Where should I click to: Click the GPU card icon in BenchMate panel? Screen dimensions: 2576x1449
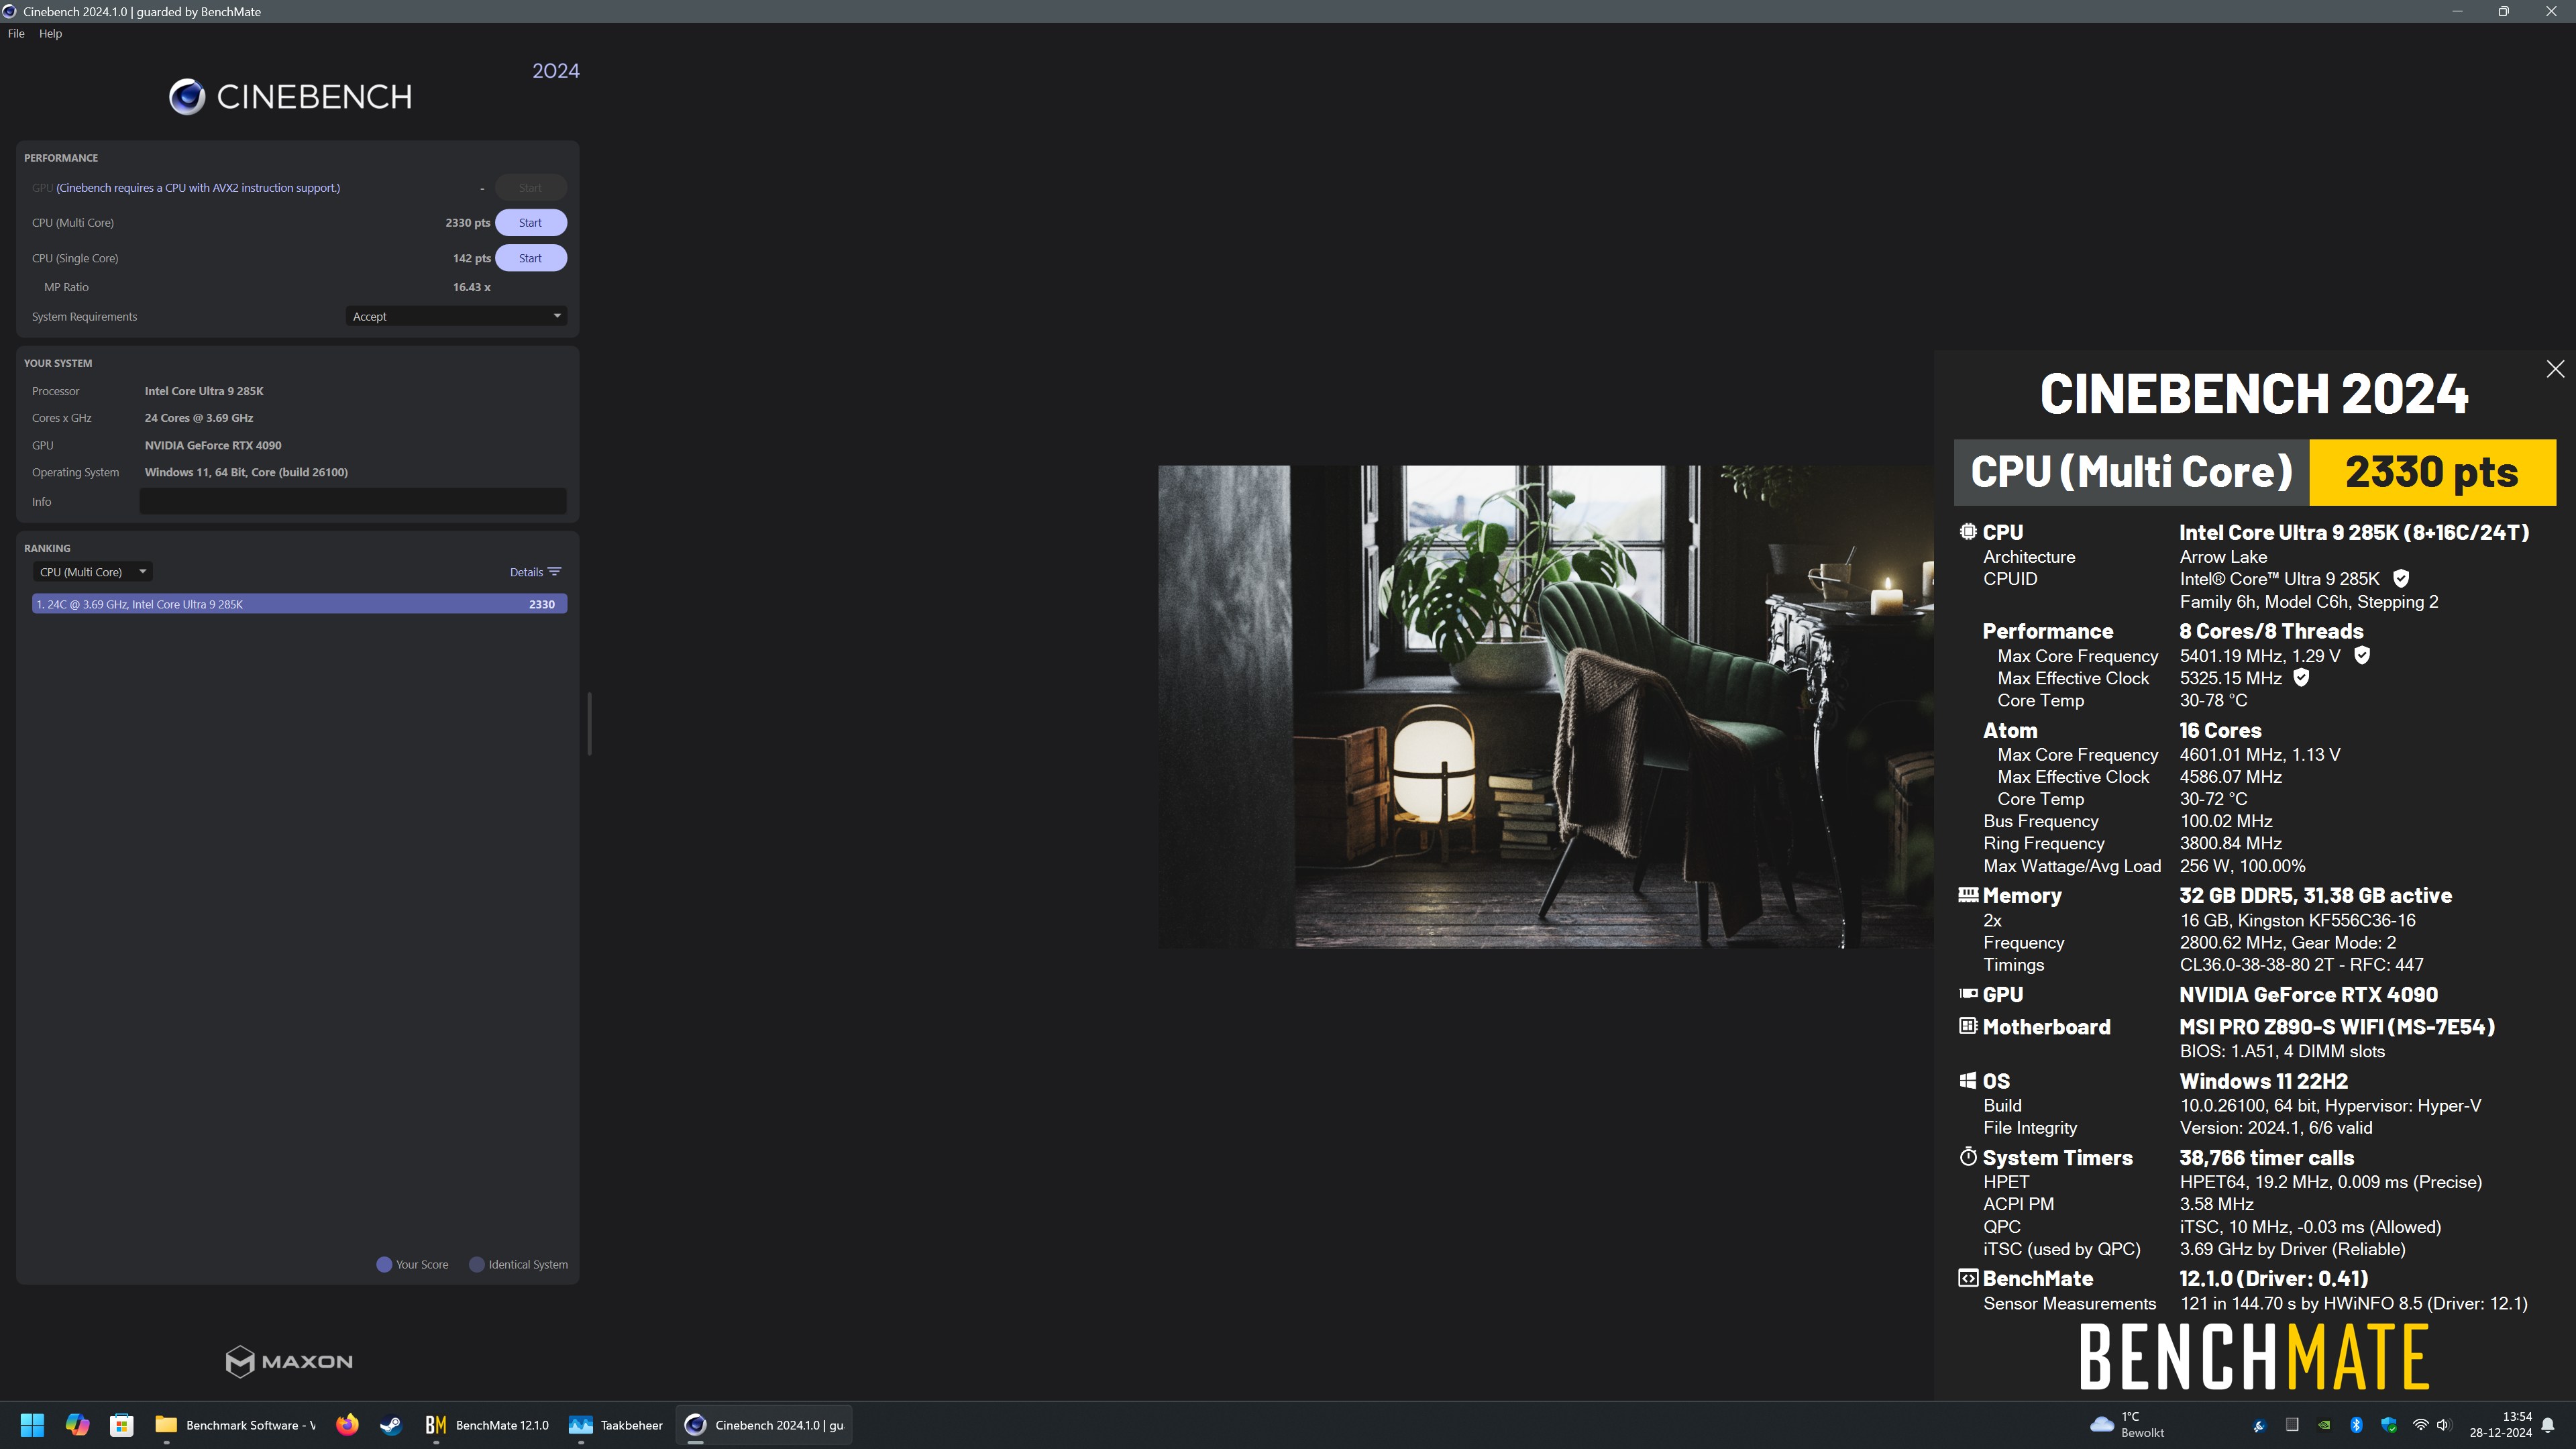(x=1968, y=994)
